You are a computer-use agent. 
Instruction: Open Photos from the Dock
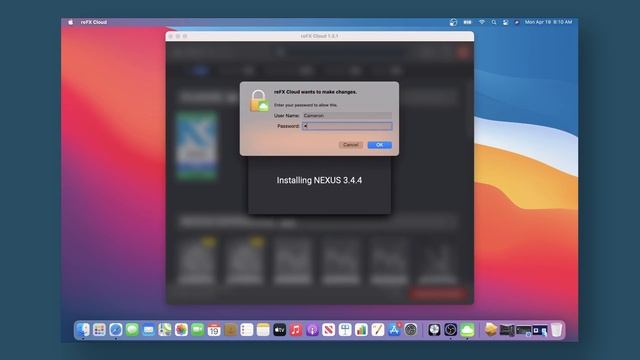click(181, 329)
